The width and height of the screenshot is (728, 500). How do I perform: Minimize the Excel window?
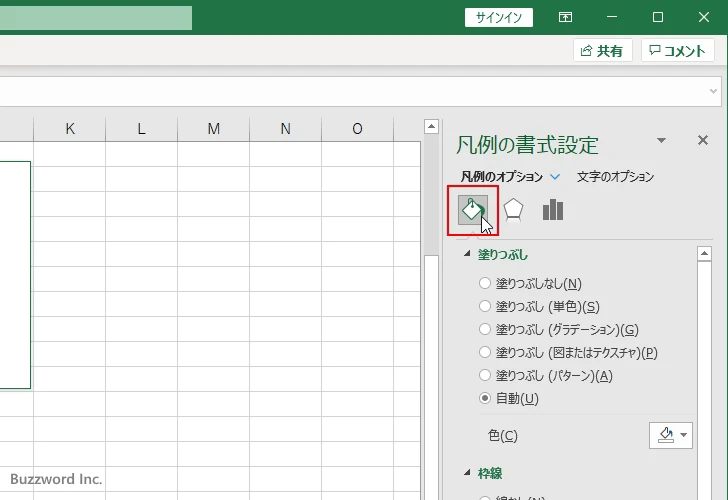point(612,17)
